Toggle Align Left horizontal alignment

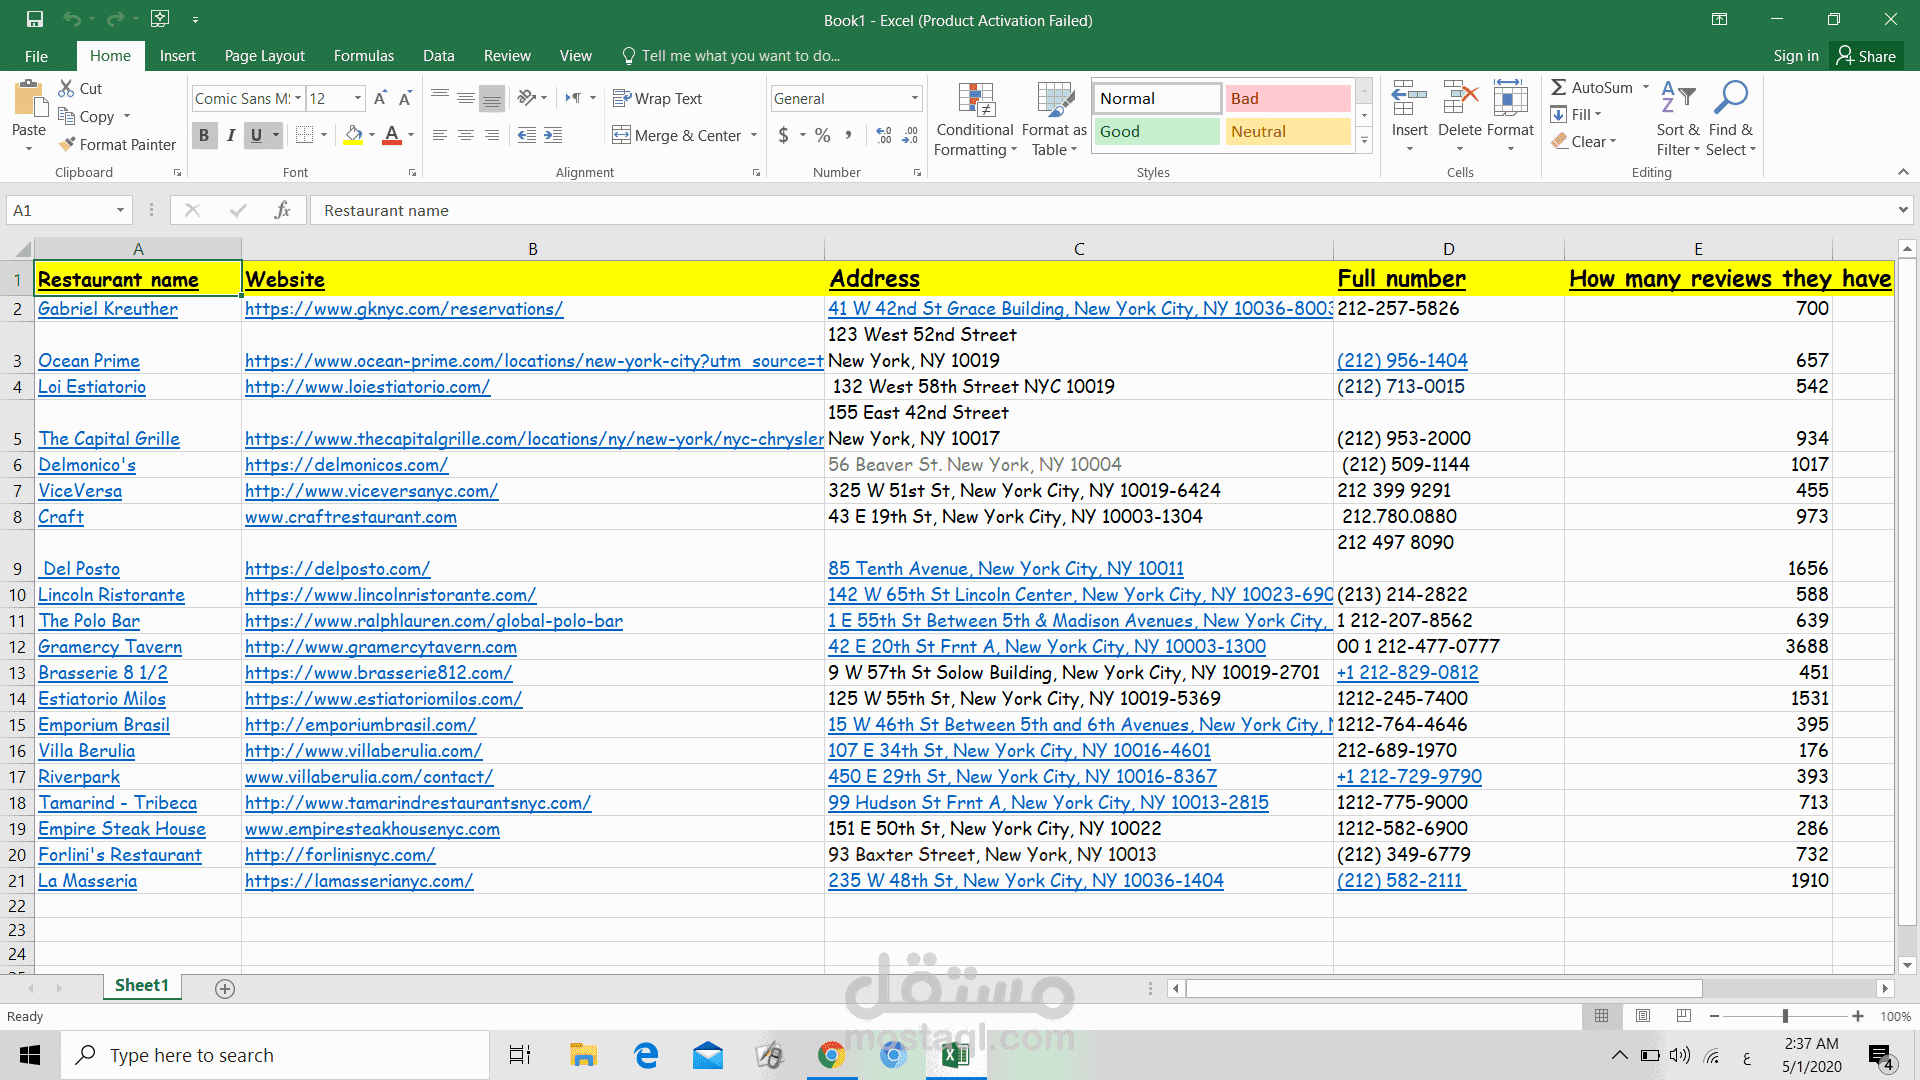pos(440,134)
